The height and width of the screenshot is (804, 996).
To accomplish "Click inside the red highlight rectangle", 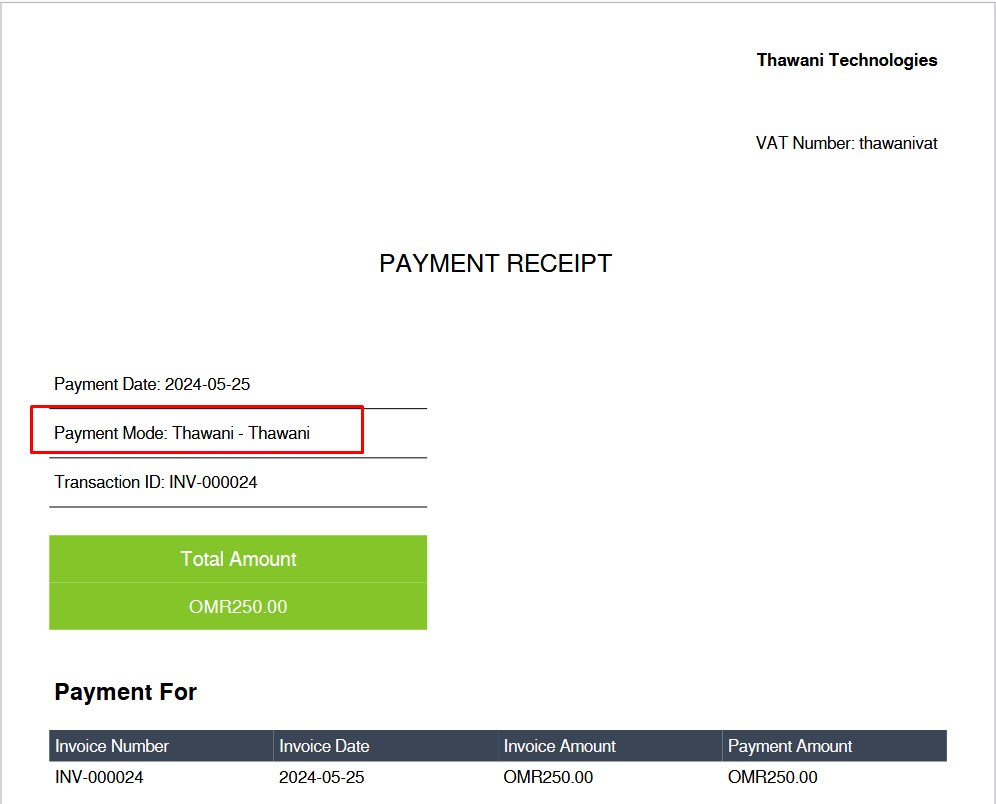I will (196, 430).
